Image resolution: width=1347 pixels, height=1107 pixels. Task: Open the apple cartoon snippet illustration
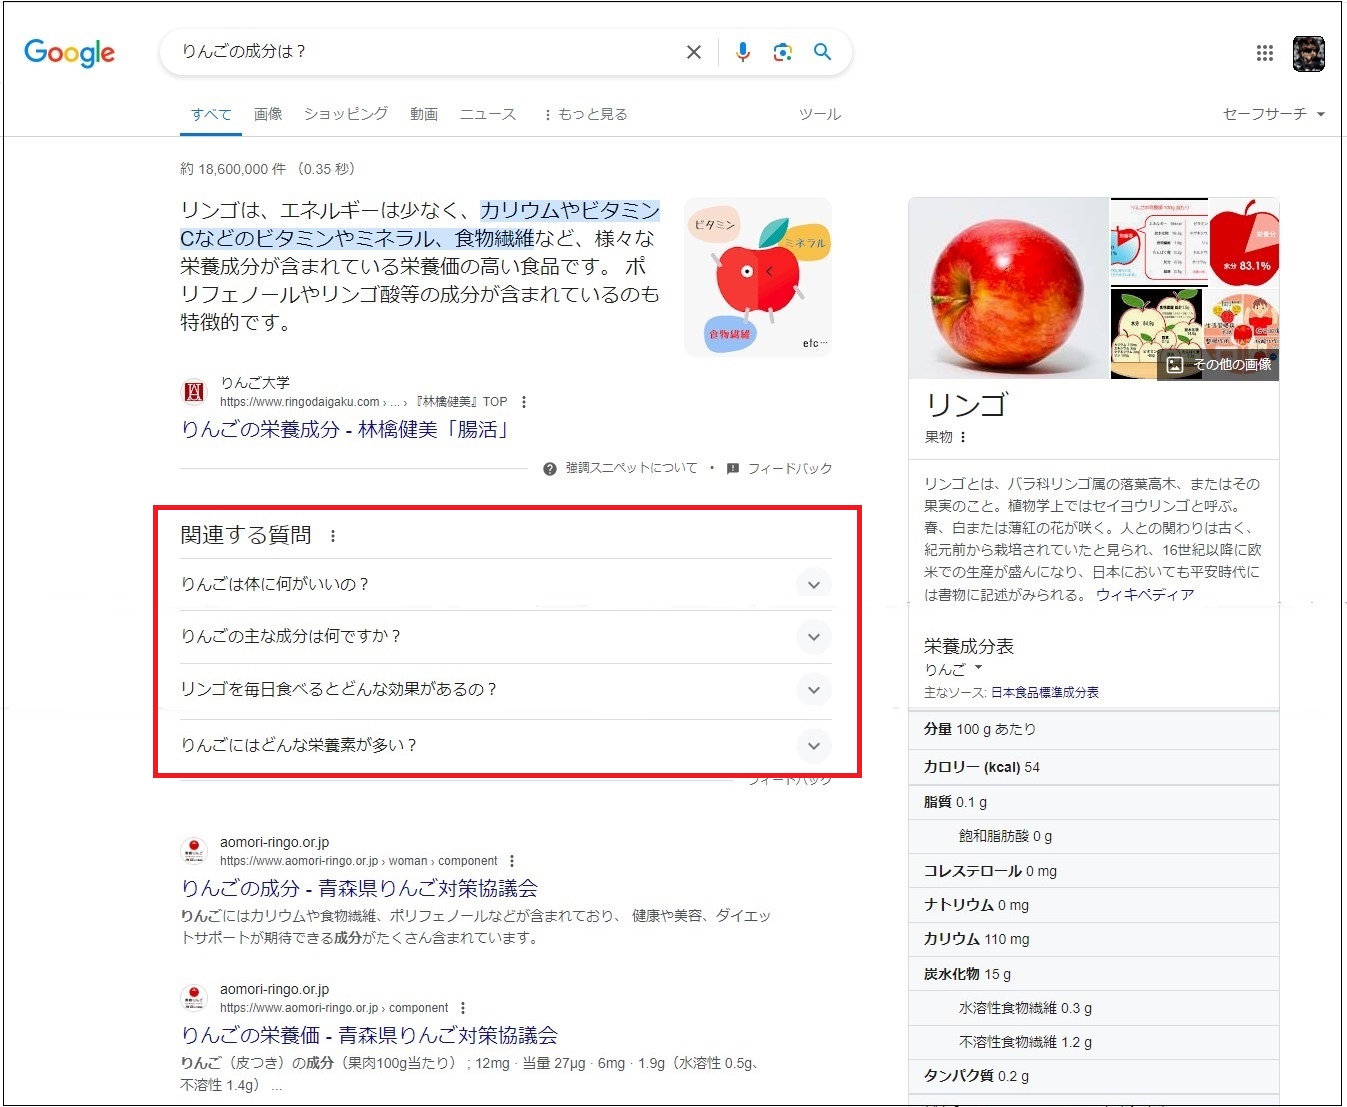[x=758, y=277]
